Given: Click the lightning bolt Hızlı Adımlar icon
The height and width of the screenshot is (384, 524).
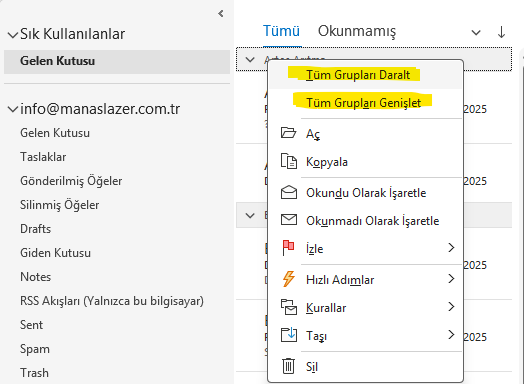Looking at the screenshot, I should [288, 279].
